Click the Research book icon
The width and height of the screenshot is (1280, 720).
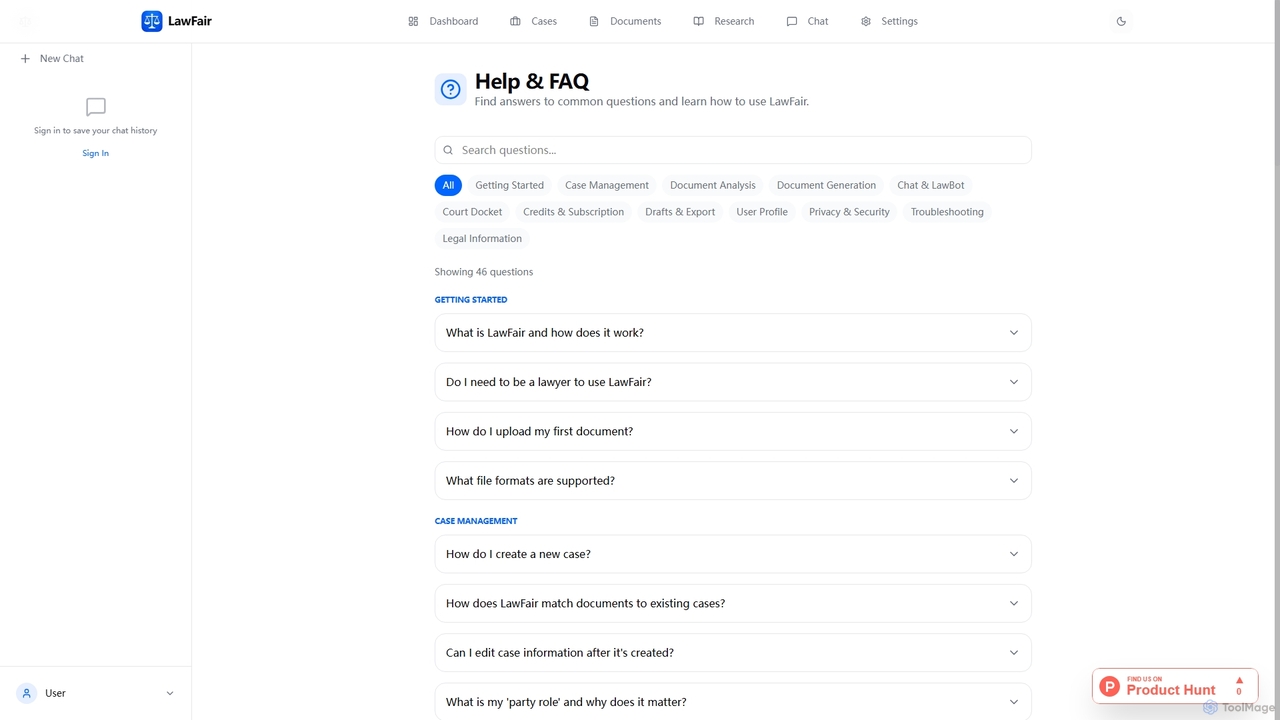(x=698, y=21)
